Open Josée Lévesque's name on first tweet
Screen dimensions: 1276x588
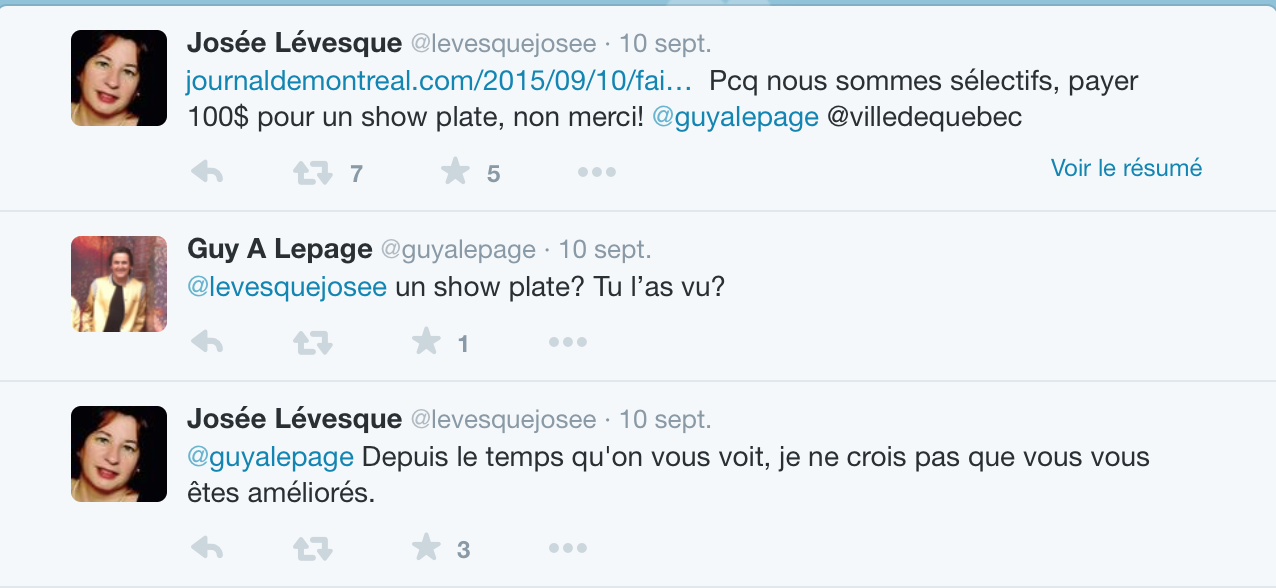point(294,43)
